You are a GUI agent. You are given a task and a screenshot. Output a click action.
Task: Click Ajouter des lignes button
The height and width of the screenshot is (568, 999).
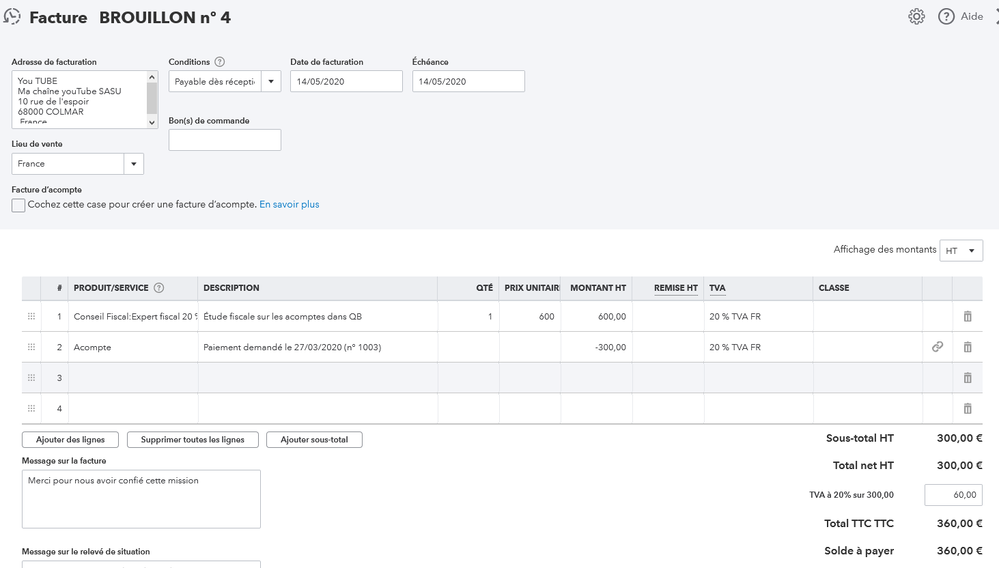coord(70,440)
